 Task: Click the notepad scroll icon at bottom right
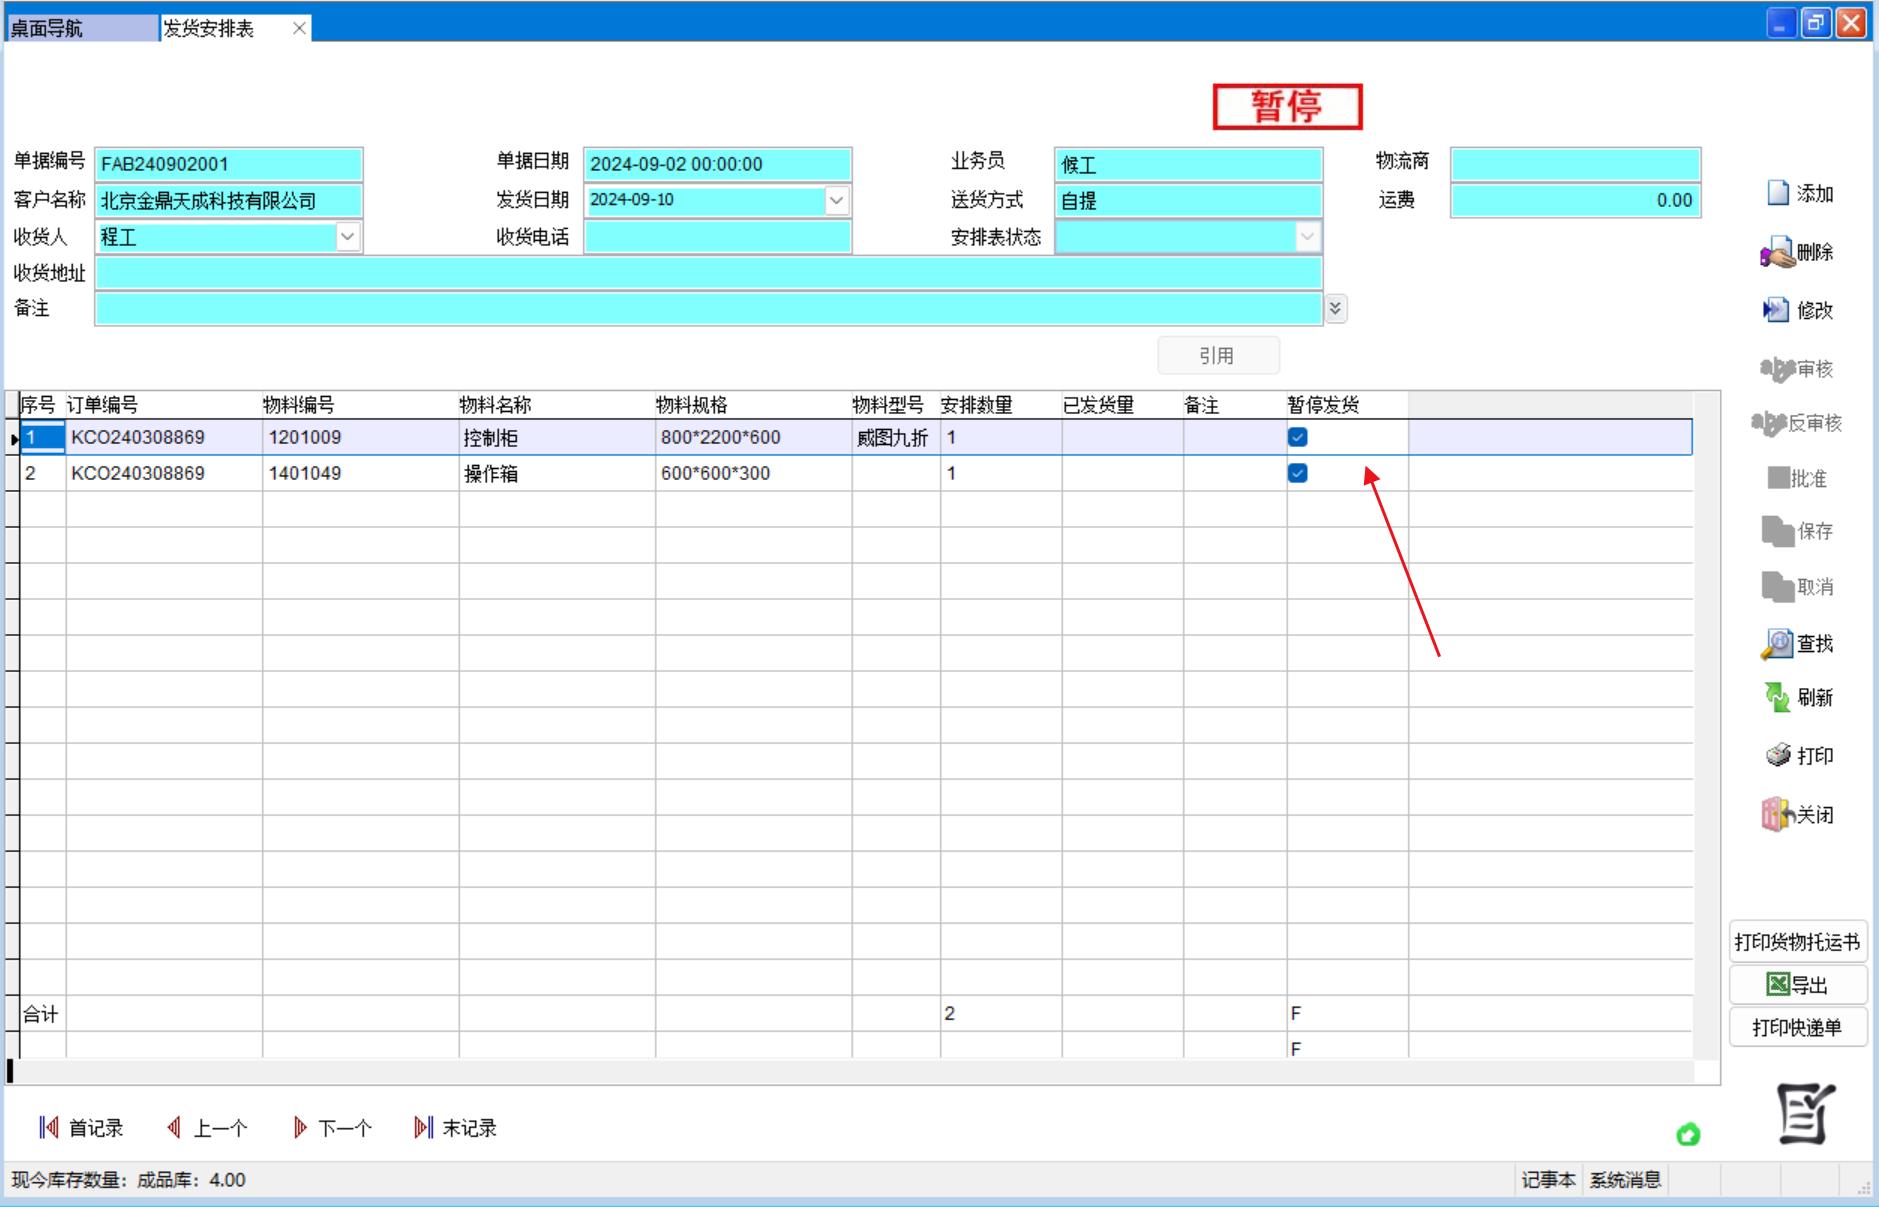[x=1805, y=1113]
